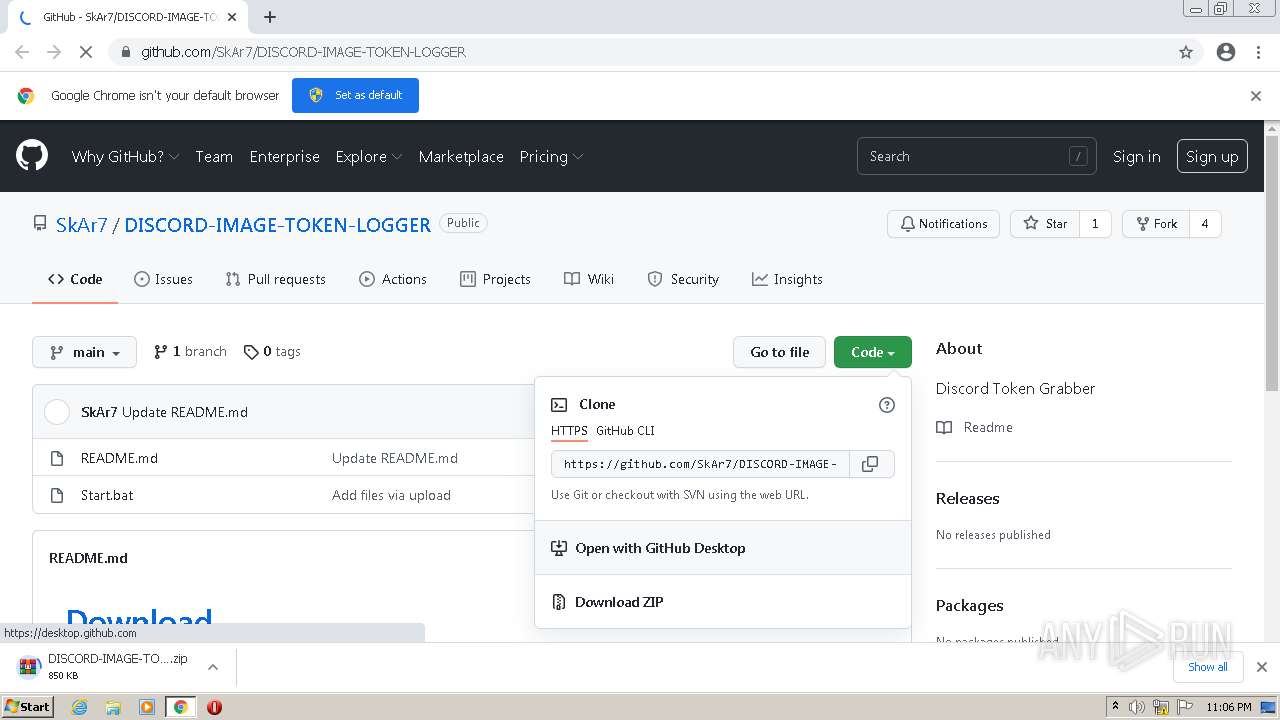Viewport: 1280px width, 720px height.
Task: Open the volume tray icon
Action: pos(1137,707)
